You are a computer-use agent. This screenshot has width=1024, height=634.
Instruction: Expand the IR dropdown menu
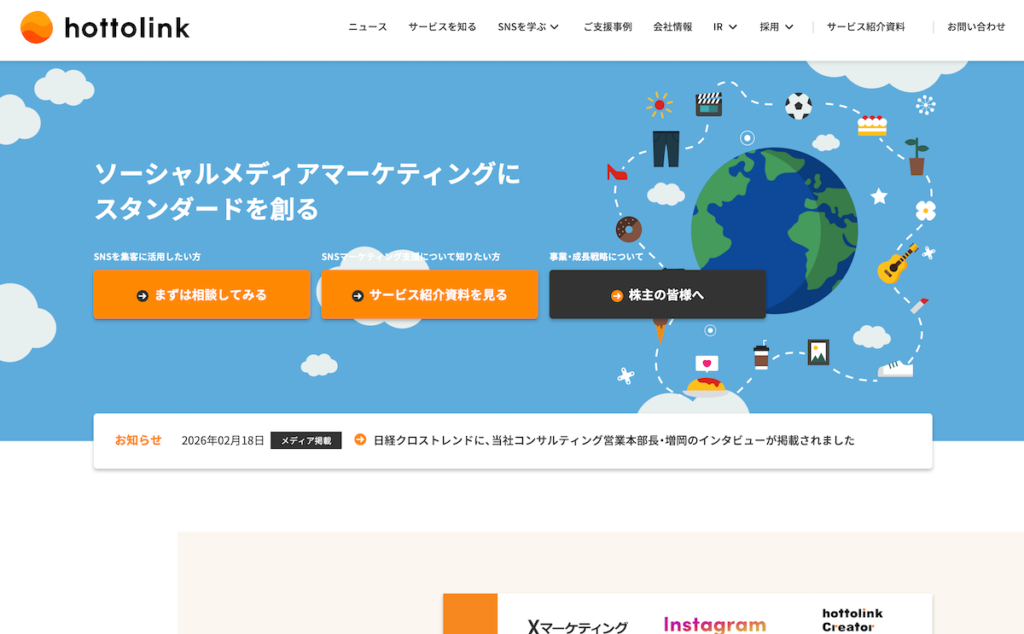(x=725, y=27)
